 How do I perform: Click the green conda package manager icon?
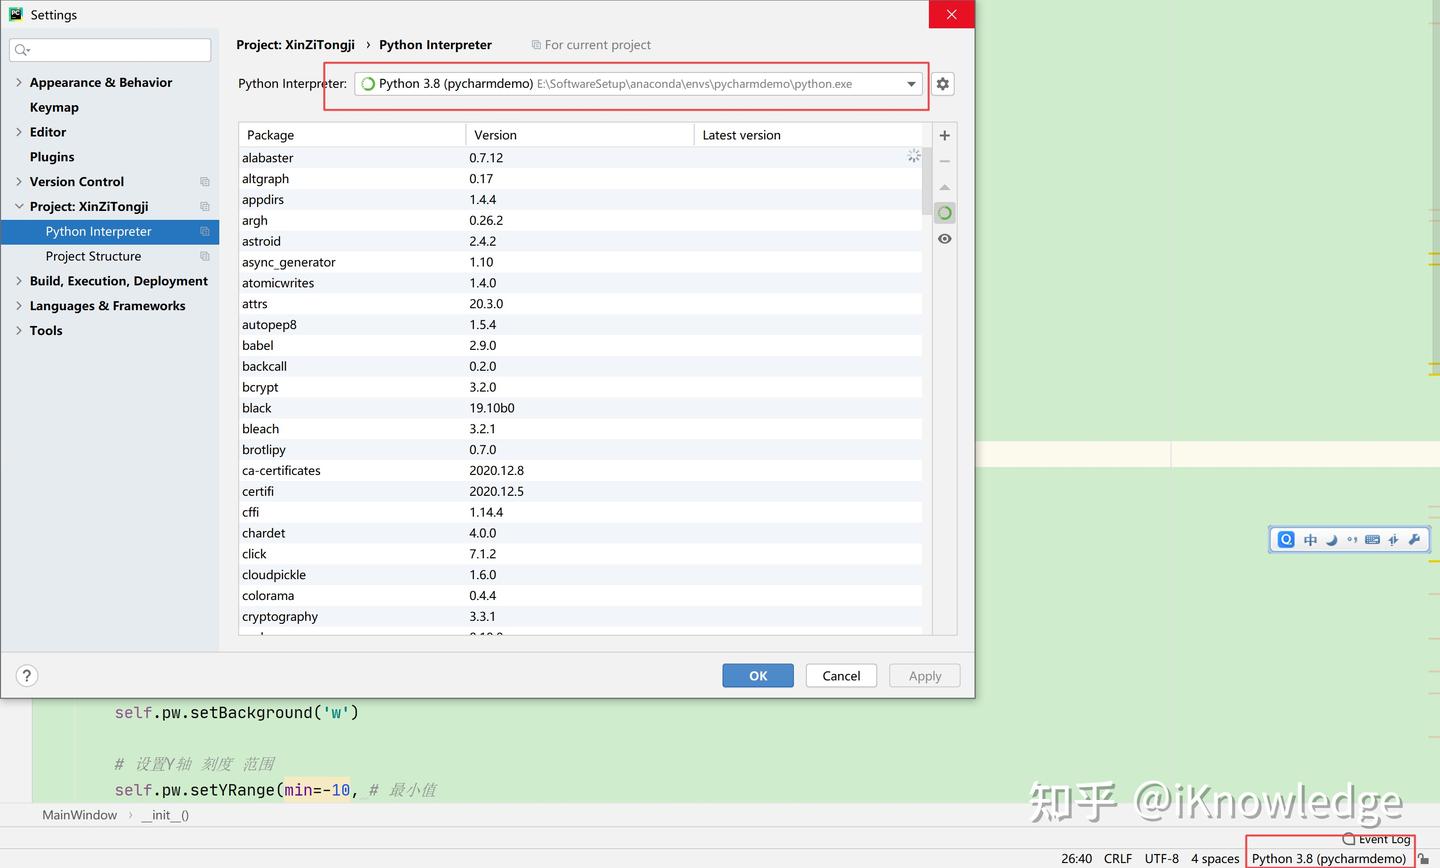[x=944, y=212]
